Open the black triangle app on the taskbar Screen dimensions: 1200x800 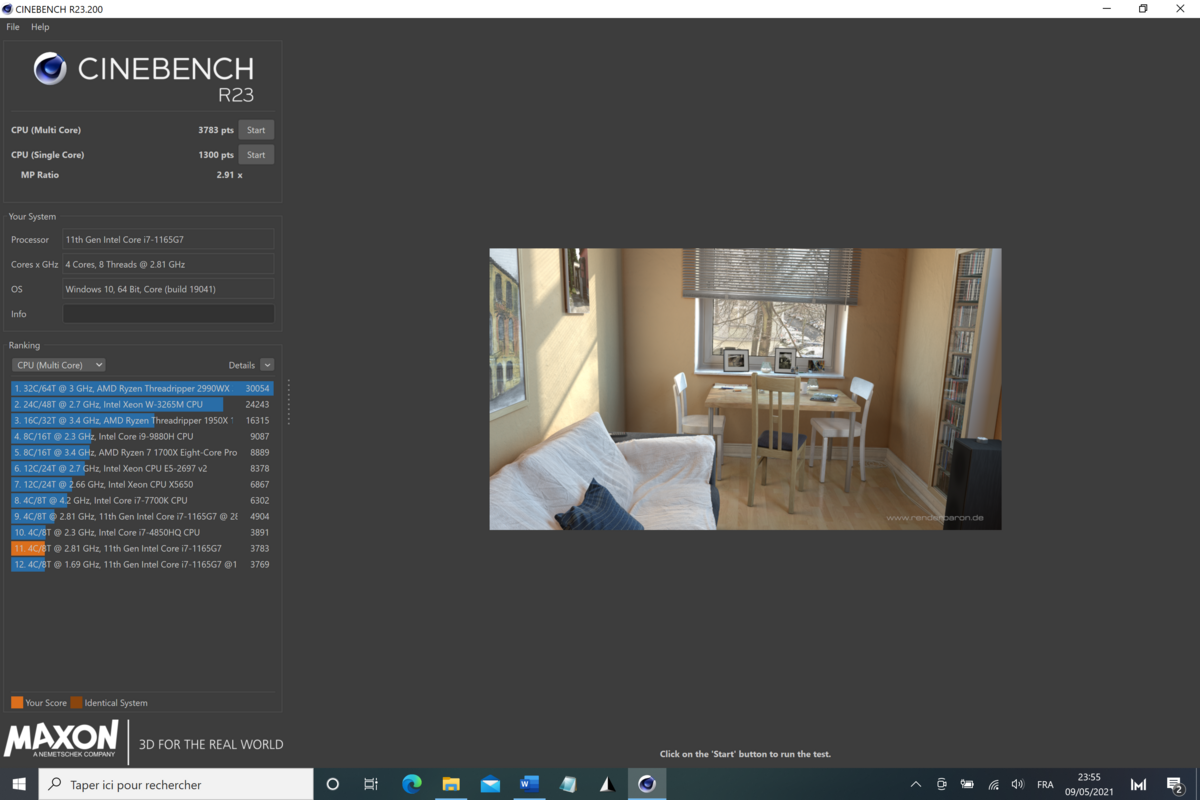607,784
